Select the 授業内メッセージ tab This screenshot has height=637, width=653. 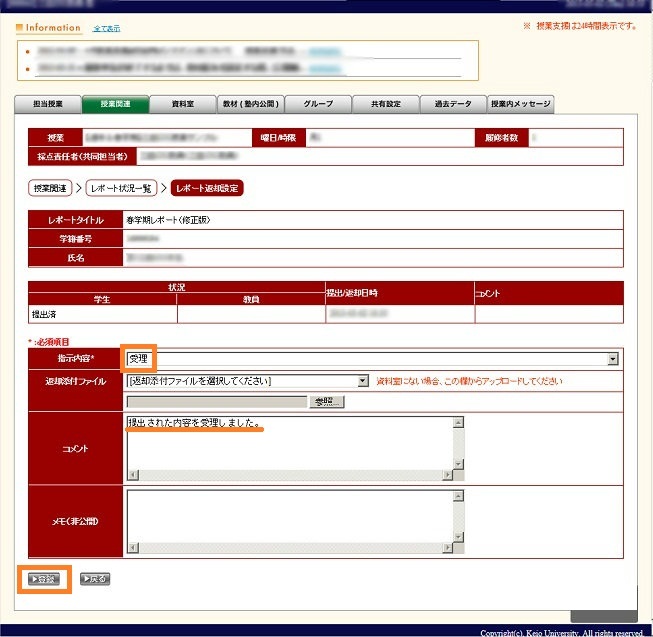(x=521, y=104)
